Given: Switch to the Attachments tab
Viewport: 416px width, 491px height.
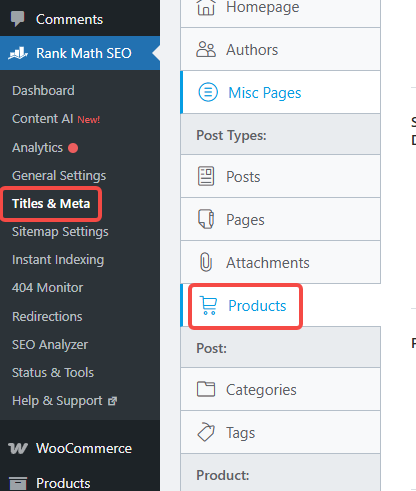Looking at the screenshot, I should point(280,262).
